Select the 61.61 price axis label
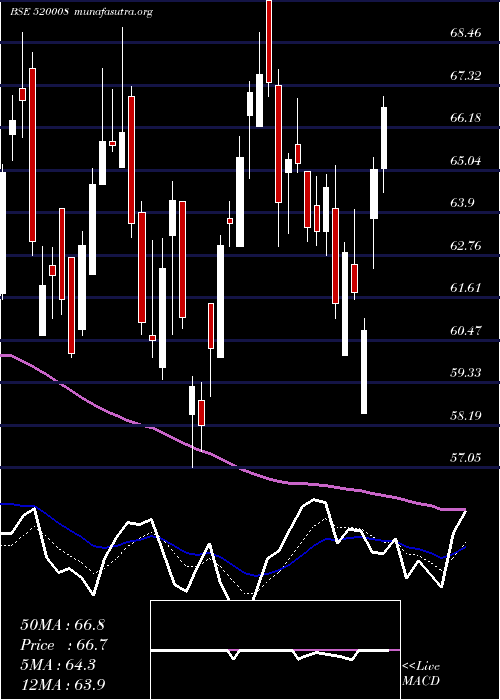Screen dimensions: 500x700 (x=466, y=288)
